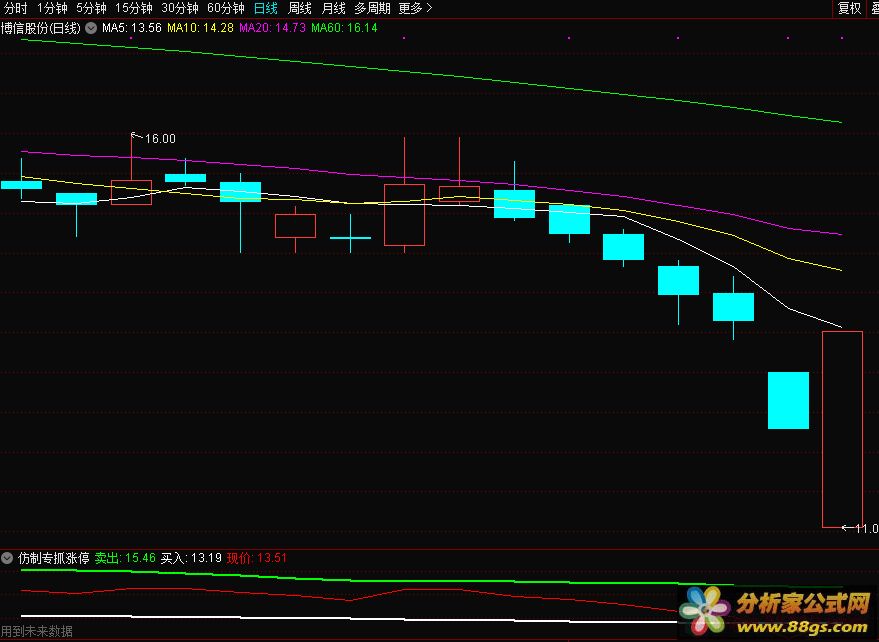This screenshot has width=879, height=642.
Task: Click the 博信股份(日线) chart title
Action: 40,28
